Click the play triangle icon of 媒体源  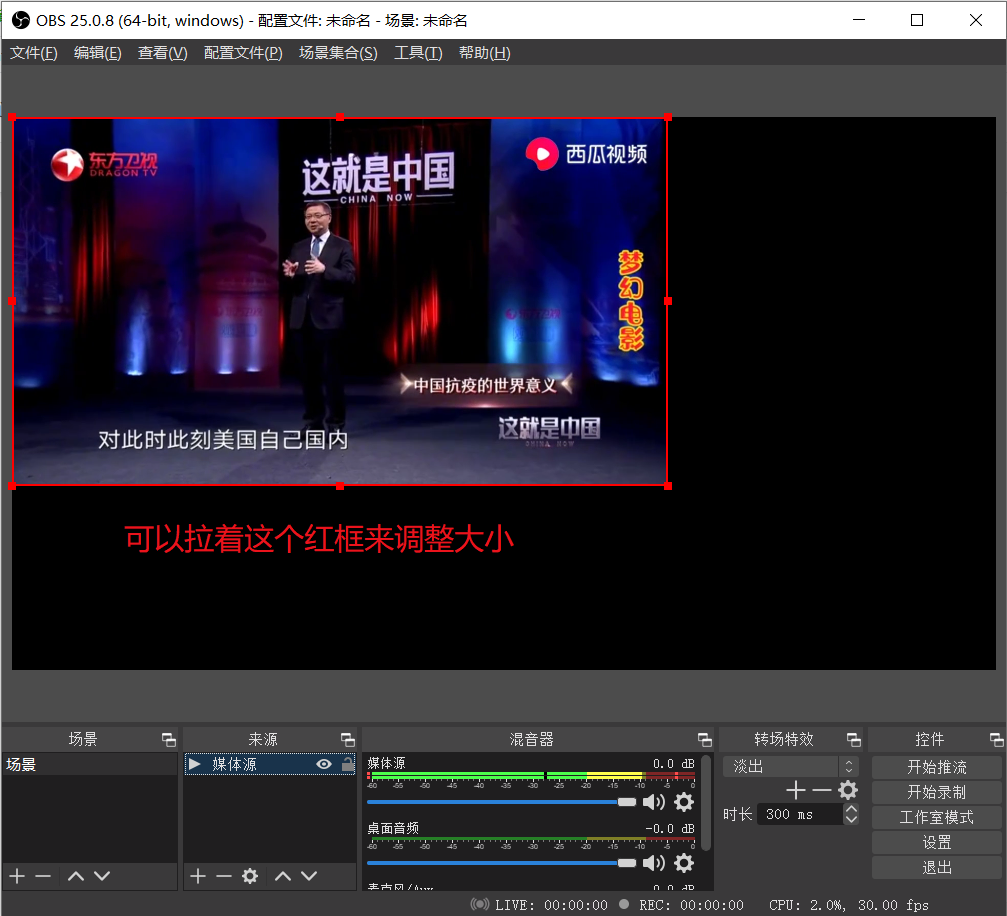[x=195, y=764]
